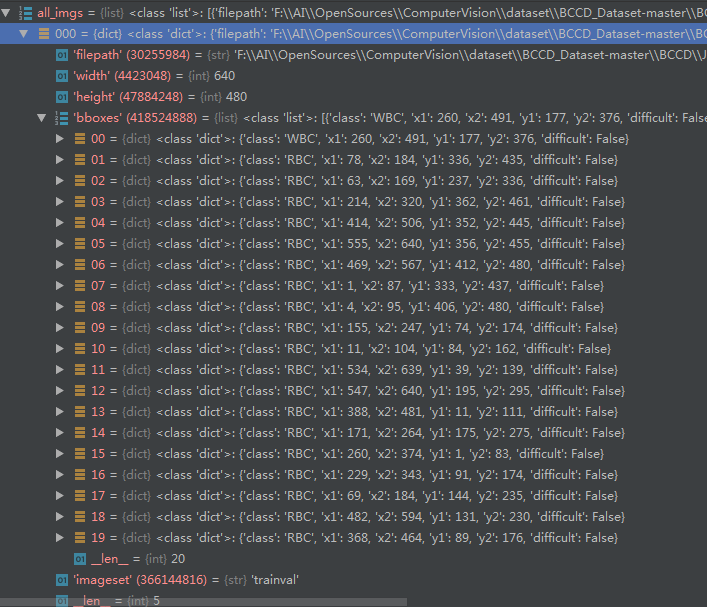Click the dict icon of entry 08
Viewport: 707px width, 607px height.
tap(80, 307)
